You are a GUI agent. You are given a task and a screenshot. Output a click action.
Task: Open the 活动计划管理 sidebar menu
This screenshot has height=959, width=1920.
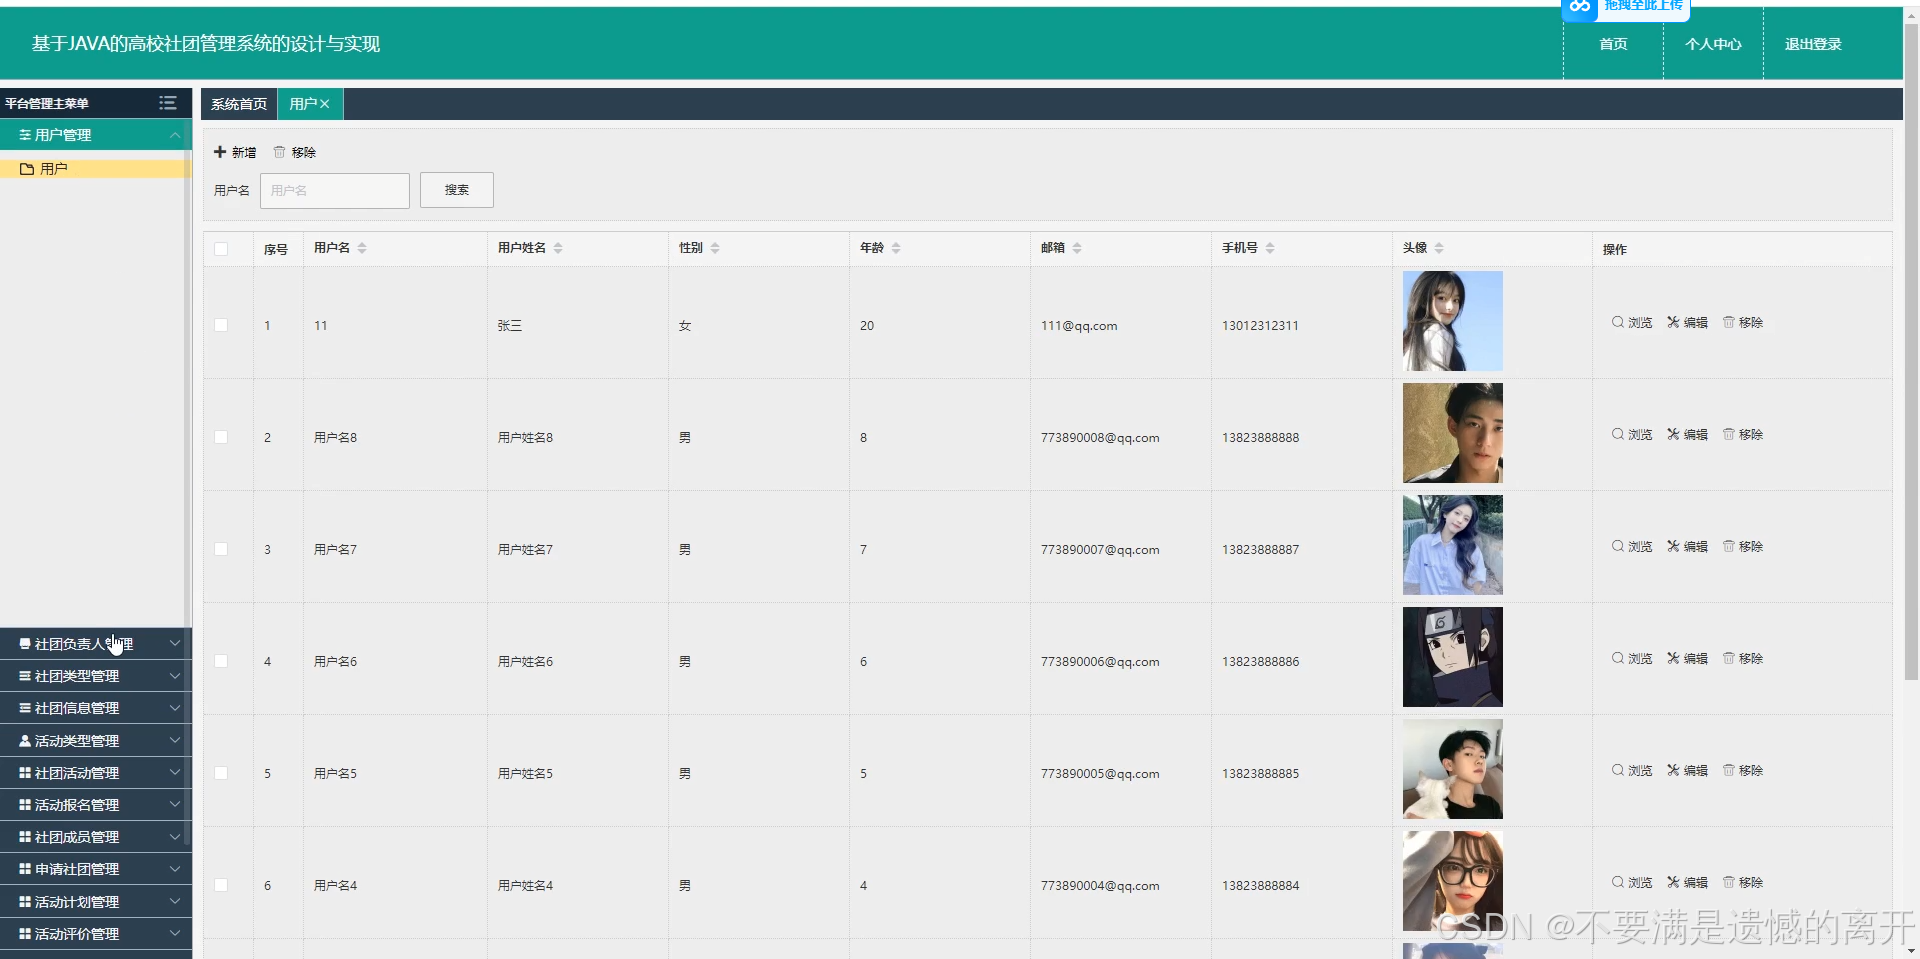[95, 902]
